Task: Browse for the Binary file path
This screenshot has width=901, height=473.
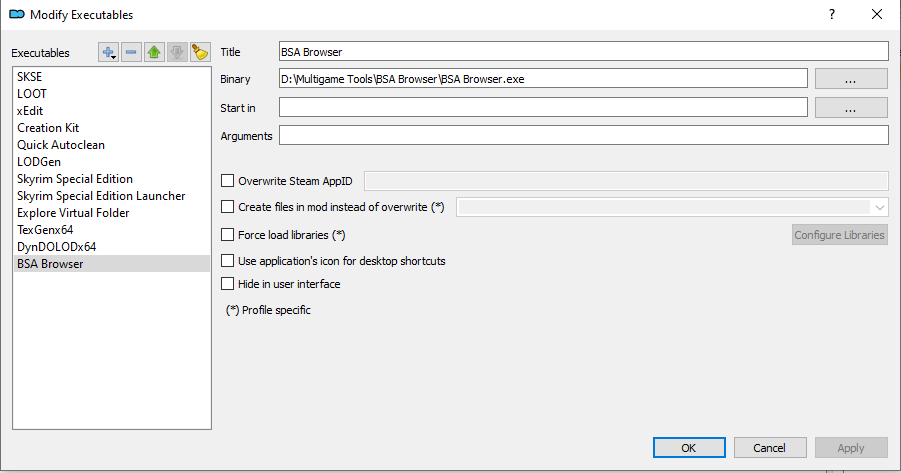Action: (851, 79)
